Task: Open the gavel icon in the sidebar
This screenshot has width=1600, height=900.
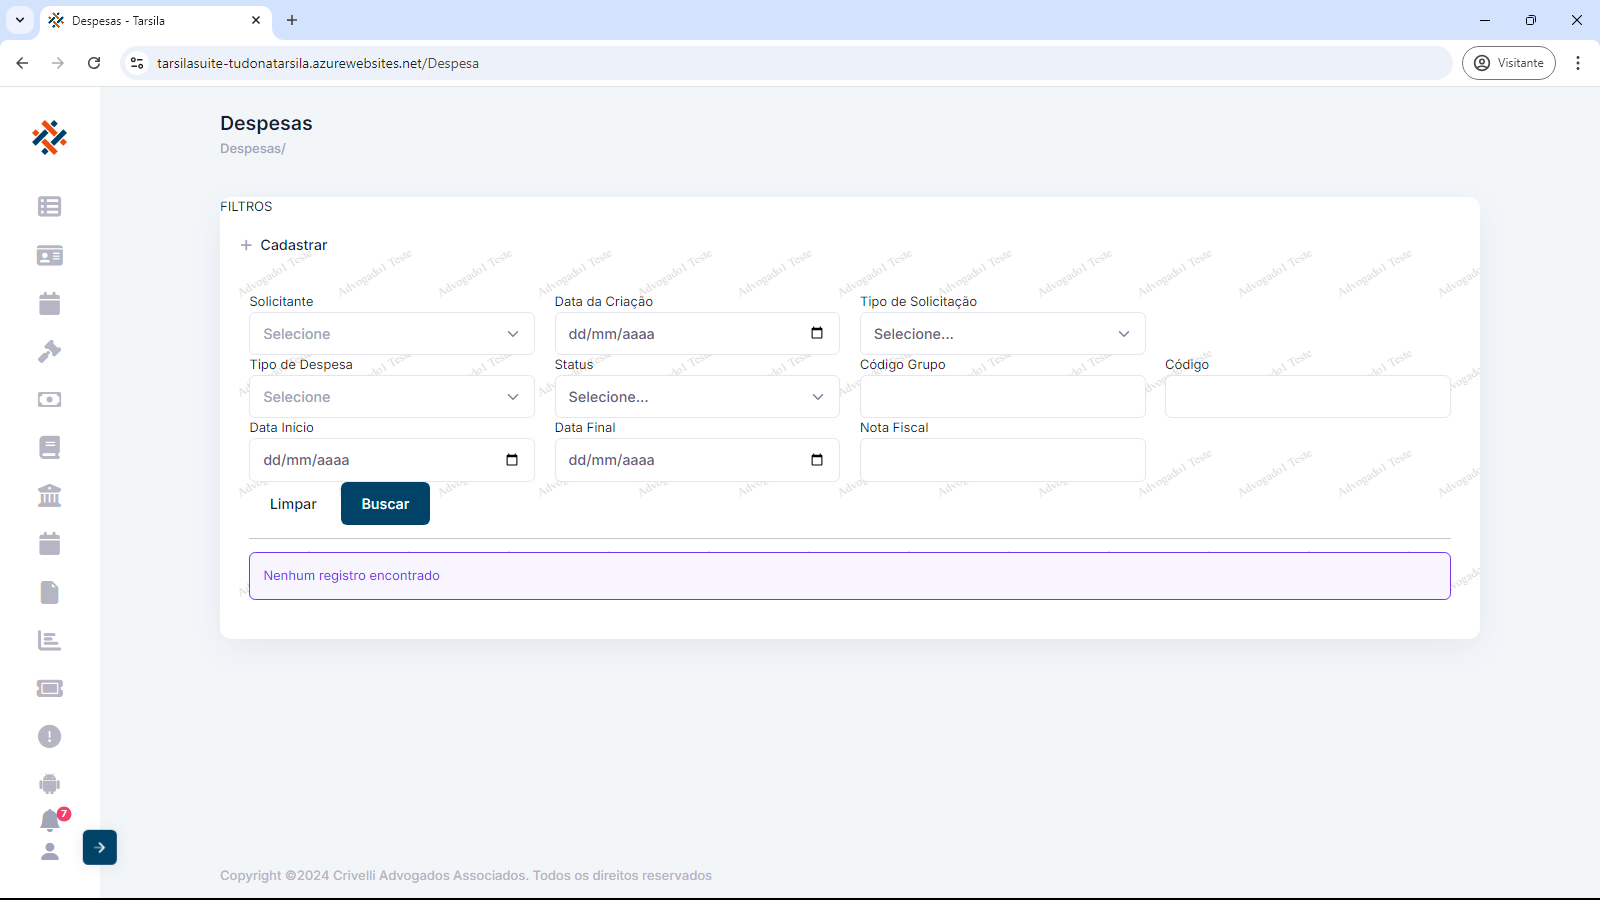Action: click(49, 351)
